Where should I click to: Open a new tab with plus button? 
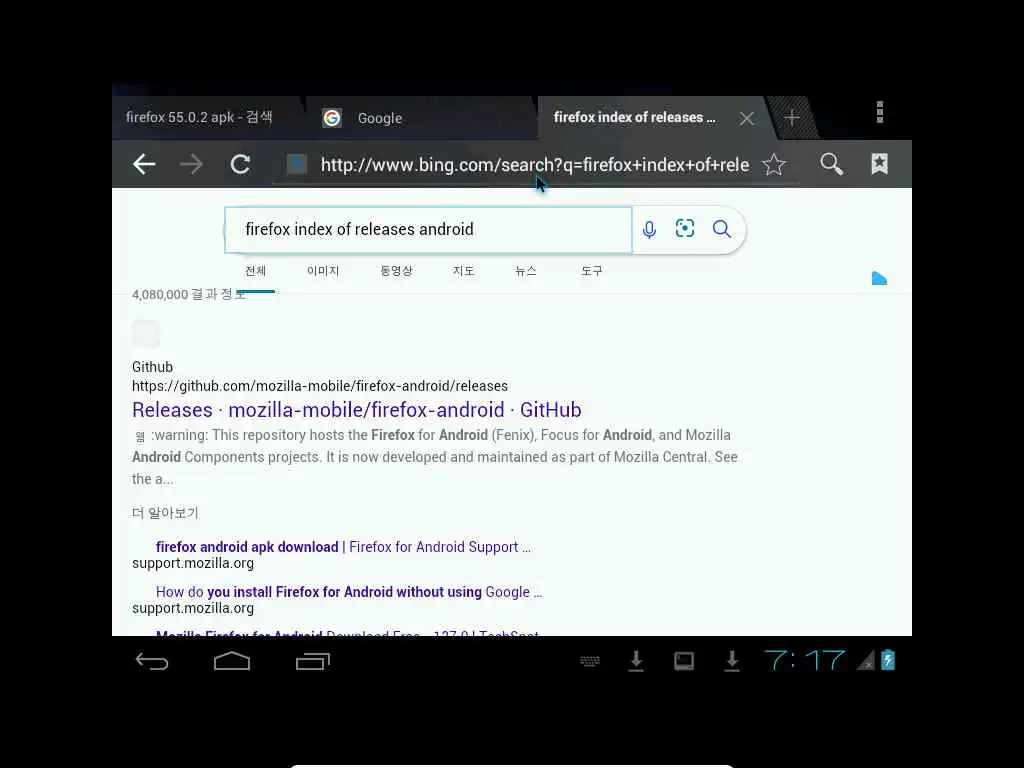pos(792,118)
